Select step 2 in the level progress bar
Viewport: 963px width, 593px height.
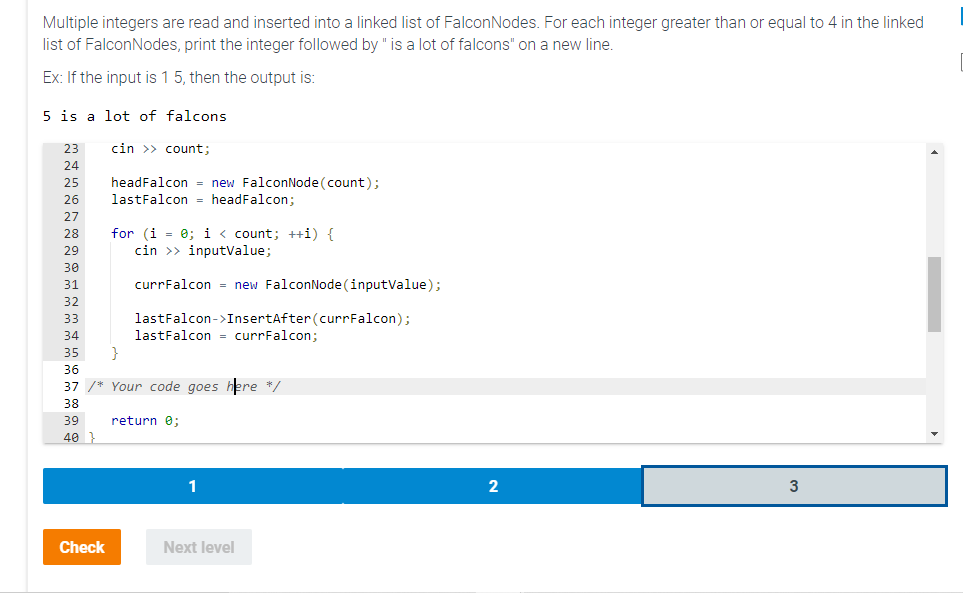pyautogui.click(x=493, y=486)
